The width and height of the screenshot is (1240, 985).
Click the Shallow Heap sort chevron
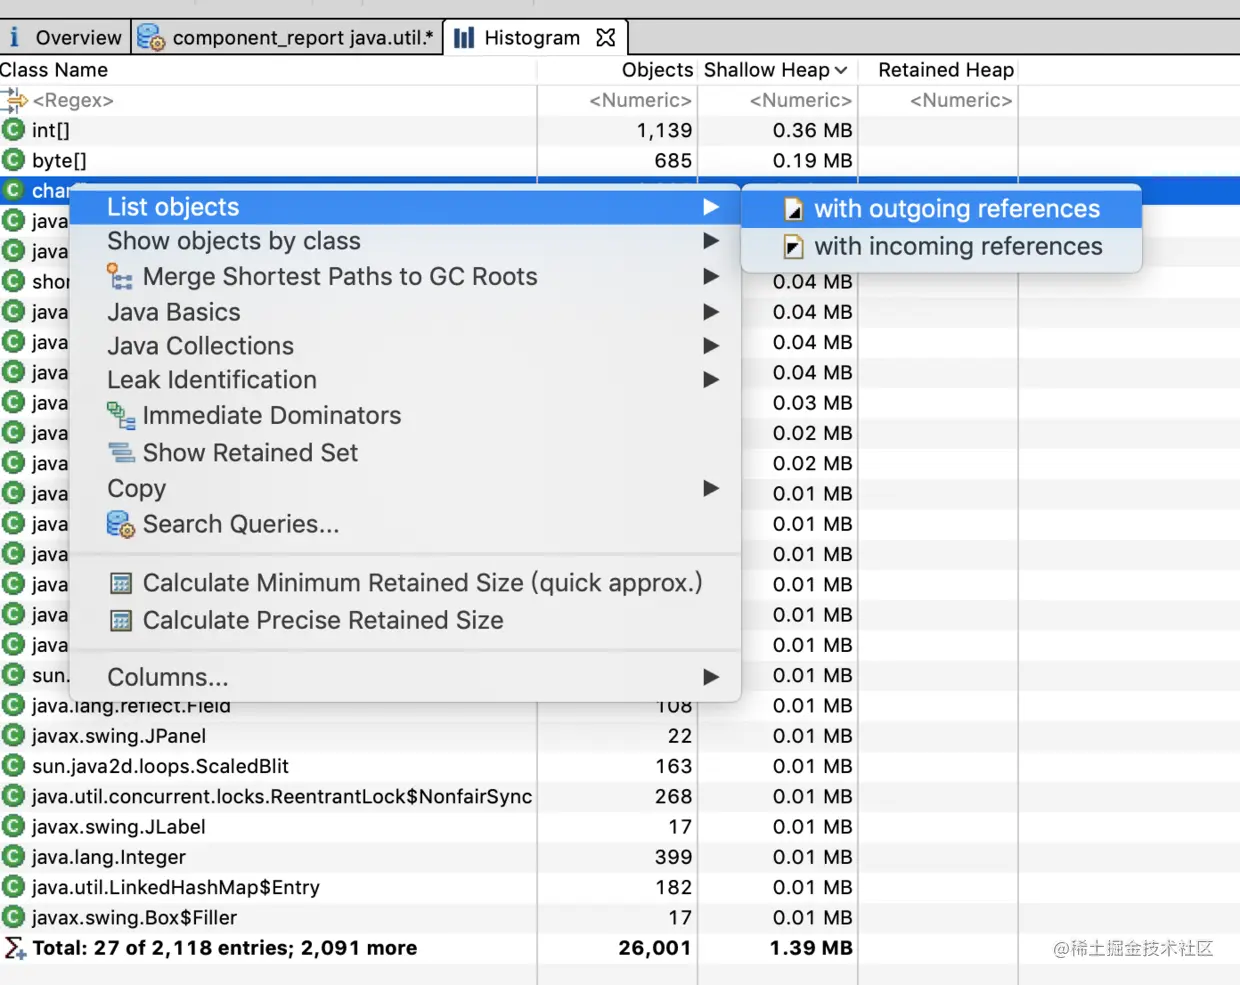(841, 70)
